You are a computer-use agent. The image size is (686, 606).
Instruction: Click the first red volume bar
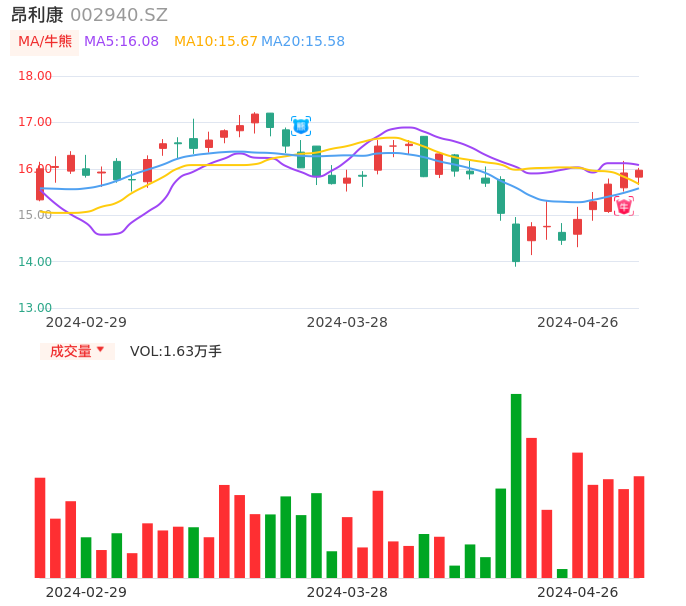[x=40, y=527]
